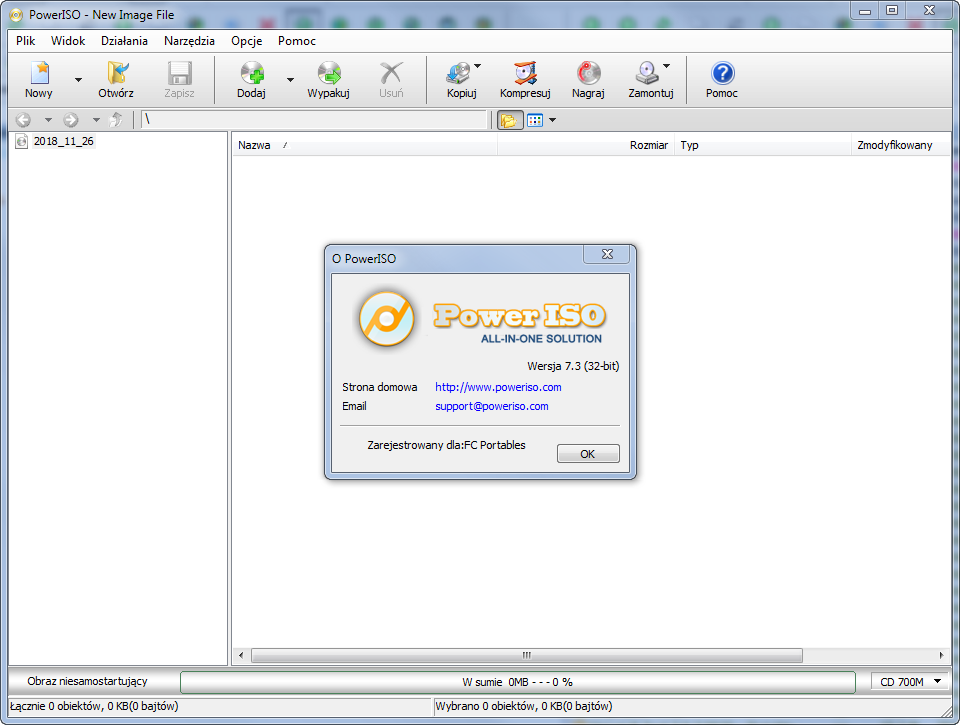The image size is (960, 725).
Task: Click the PowerISO title bar icon
Action: [17, 15]
